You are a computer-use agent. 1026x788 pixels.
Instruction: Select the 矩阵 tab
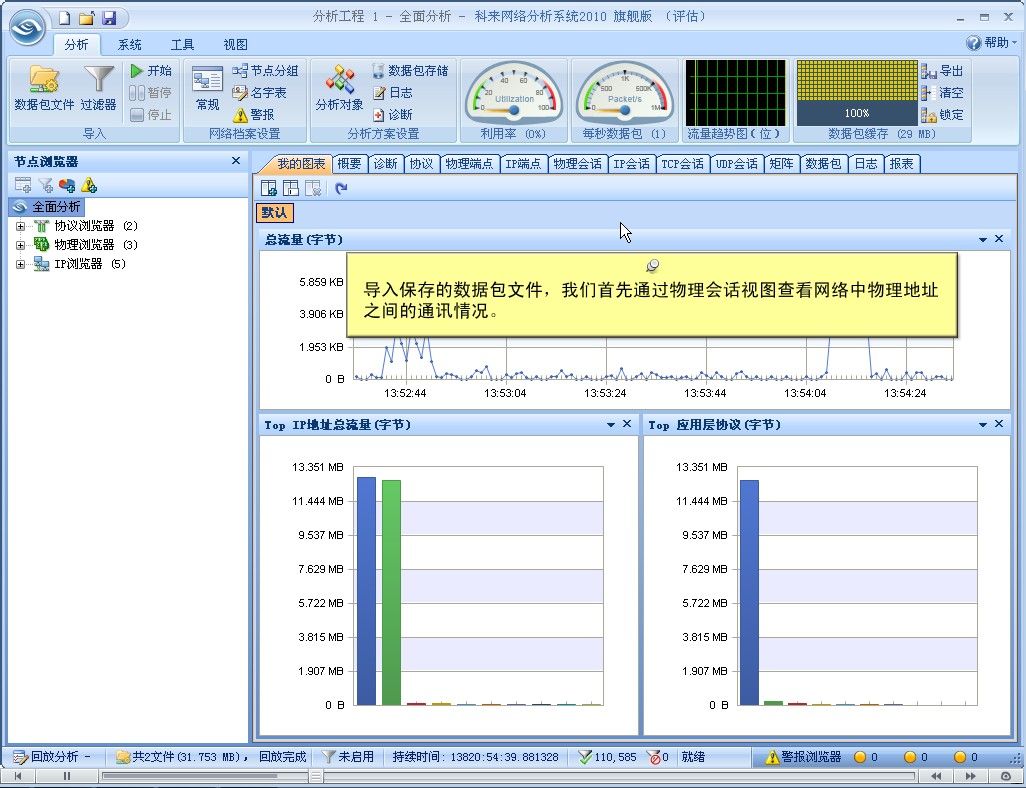[x=781, y=164]
